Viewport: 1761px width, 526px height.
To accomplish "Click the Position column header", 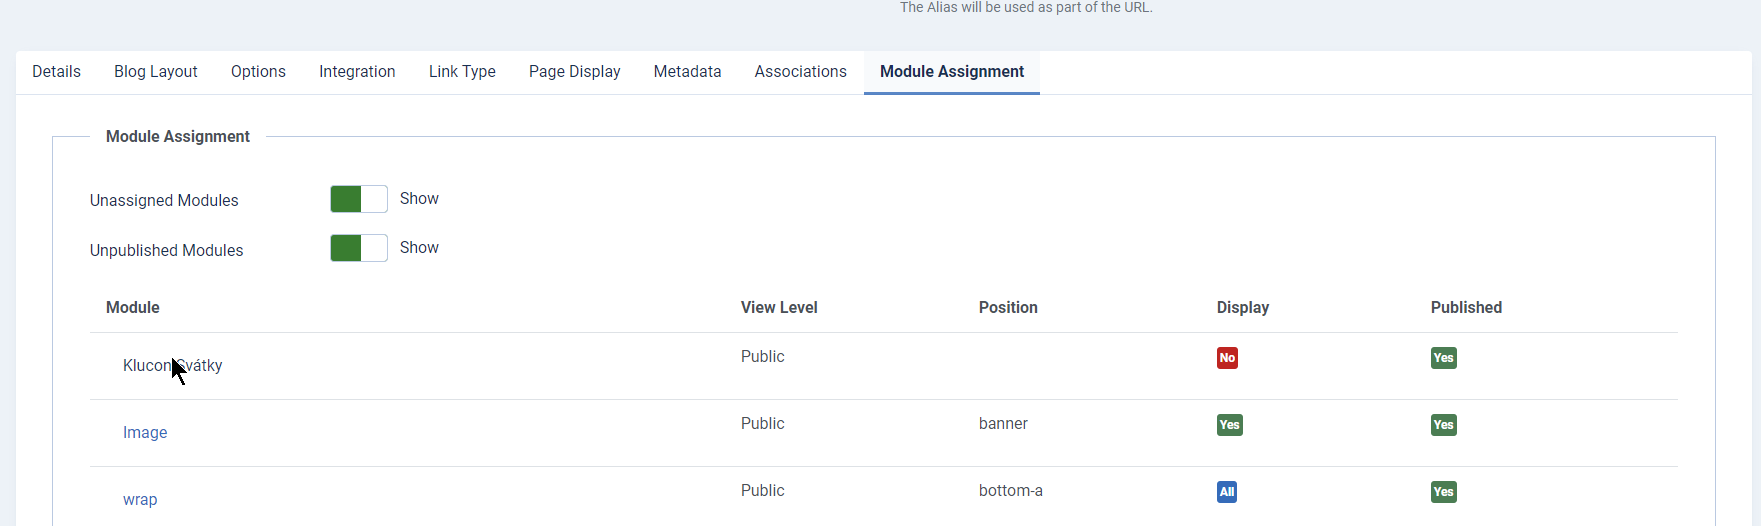I will point(1008,308).
